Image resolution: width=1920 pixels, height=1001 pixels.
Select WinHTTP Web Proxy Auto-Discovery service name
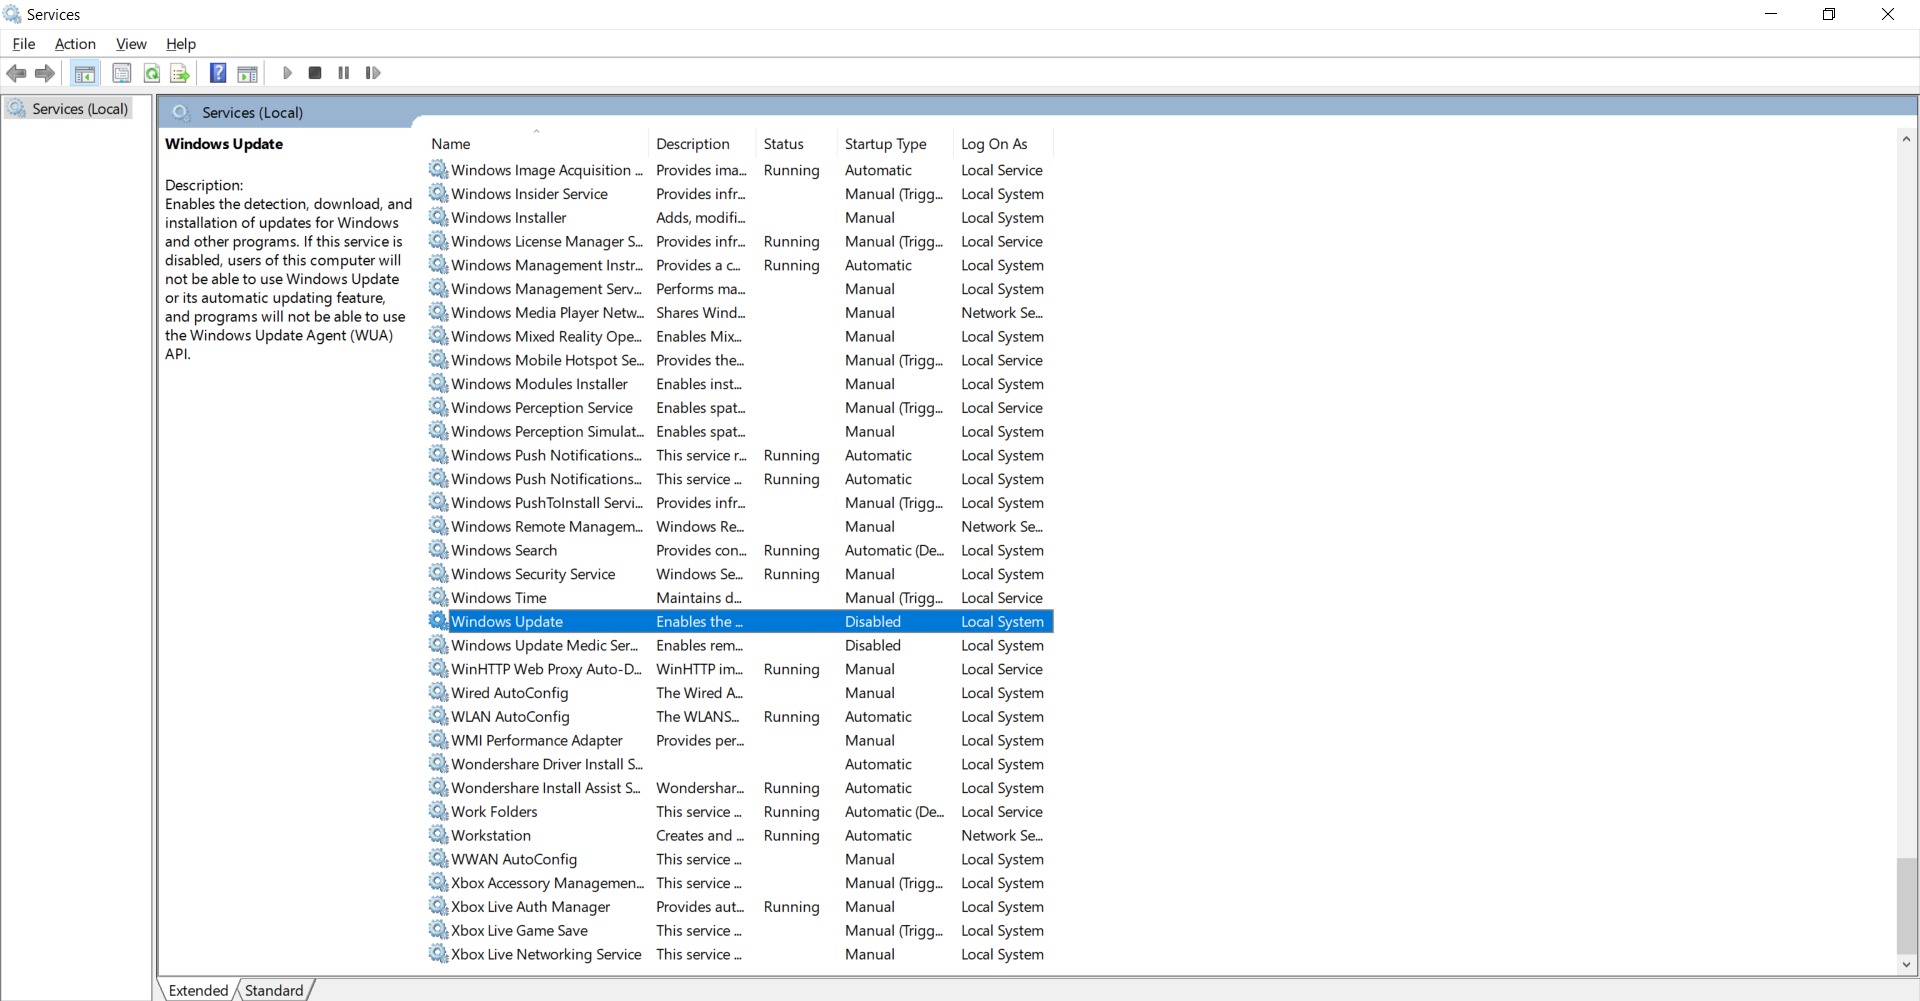[547, 669]
